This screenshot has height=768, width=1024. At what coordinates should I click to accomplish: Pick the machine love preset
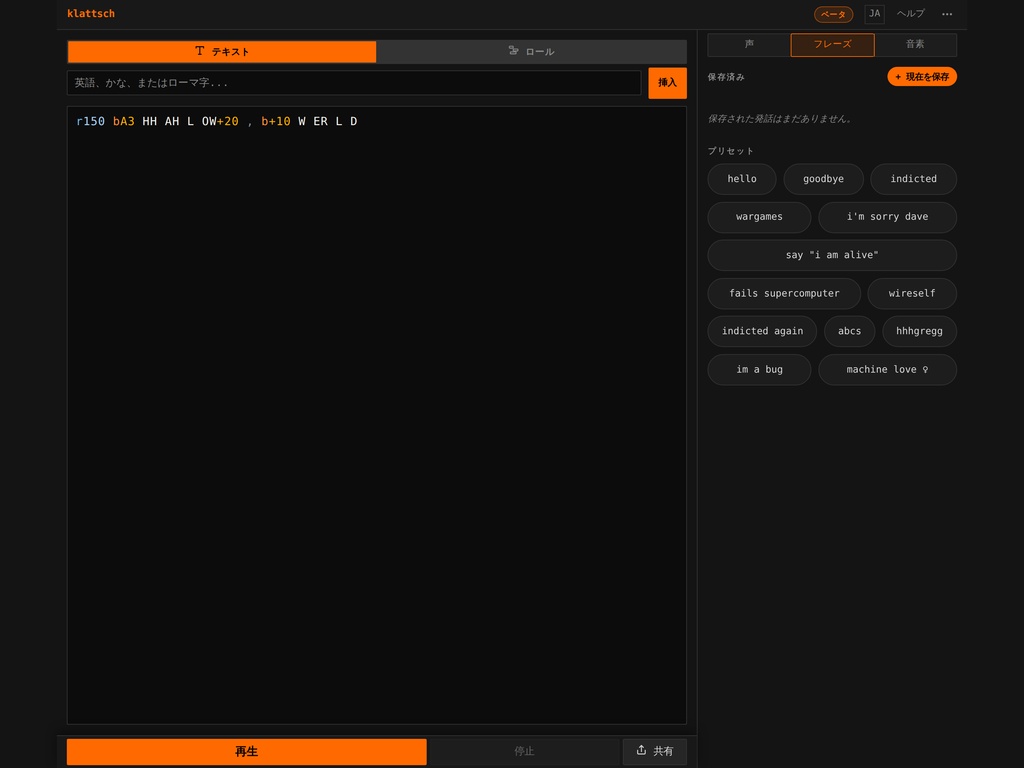(887, 370)
